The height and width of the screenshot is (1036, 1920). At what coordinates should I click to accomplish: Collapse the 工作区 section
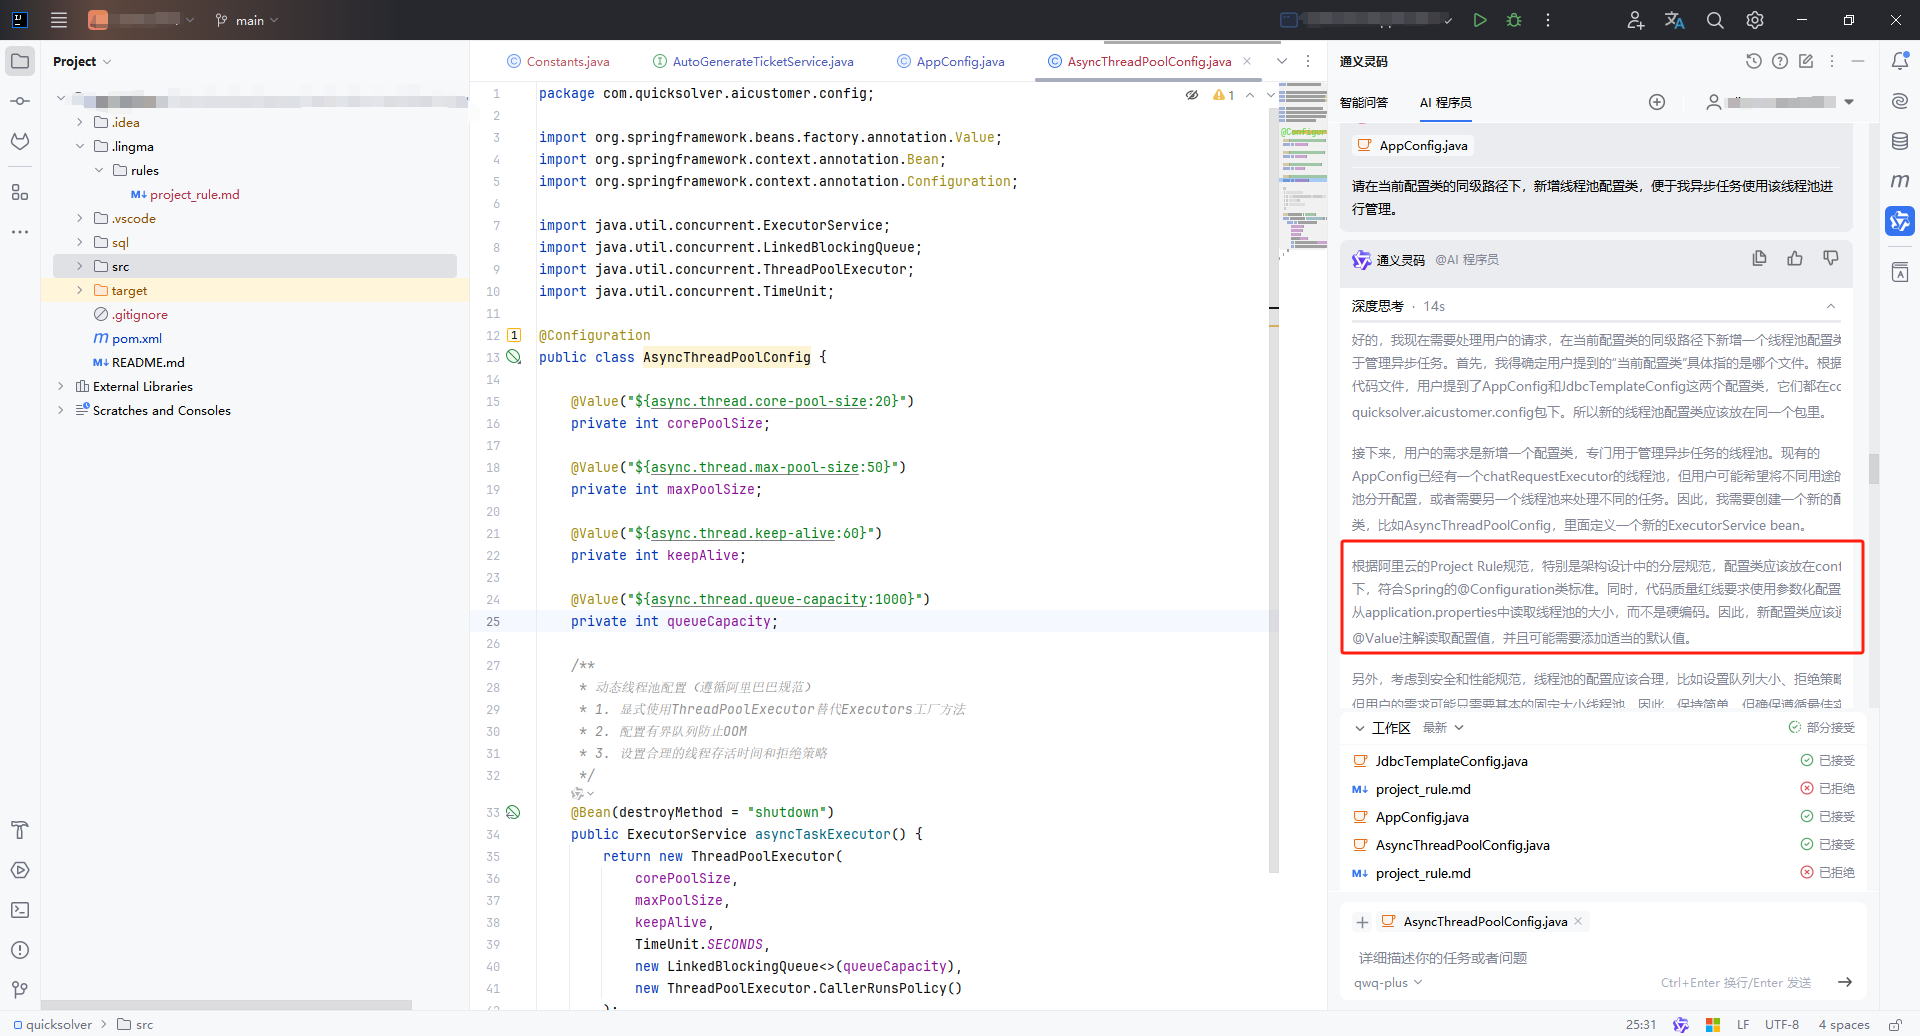coord(1360,728)
